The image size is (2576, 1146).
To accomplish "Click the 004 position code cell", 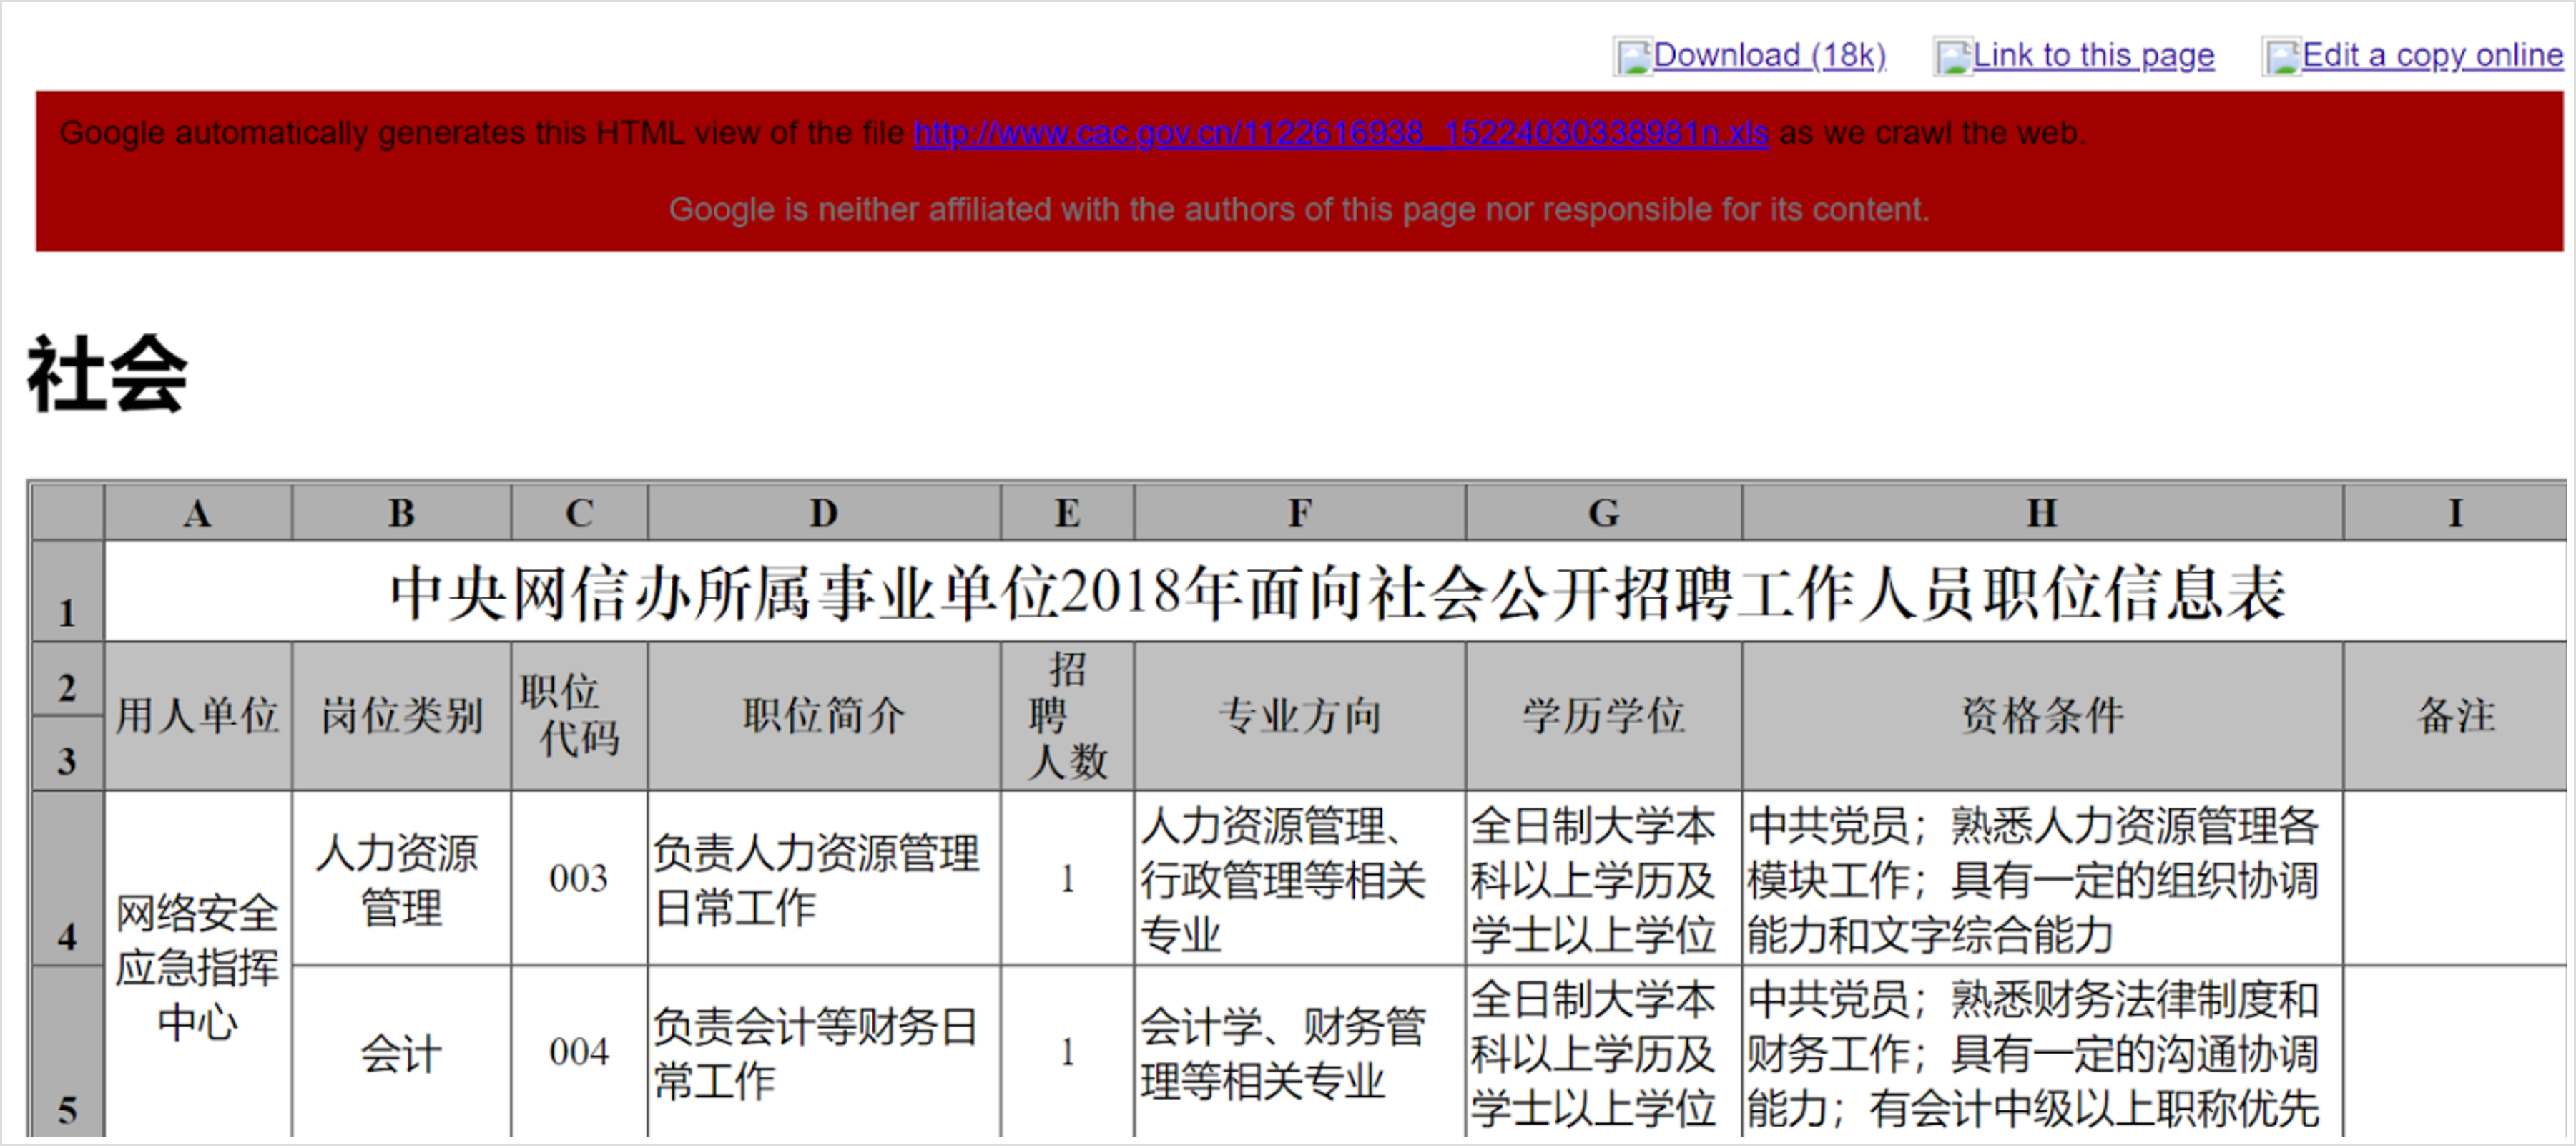I will (578, 1052).
